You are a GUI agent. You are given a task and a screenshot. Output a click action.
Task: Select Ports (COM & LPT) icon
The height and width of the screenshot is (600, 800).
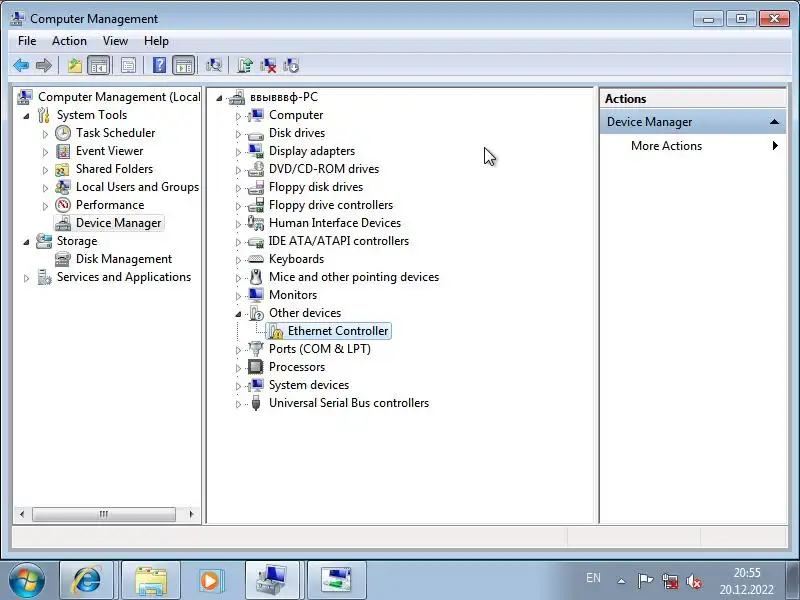[x=256, y=349]
